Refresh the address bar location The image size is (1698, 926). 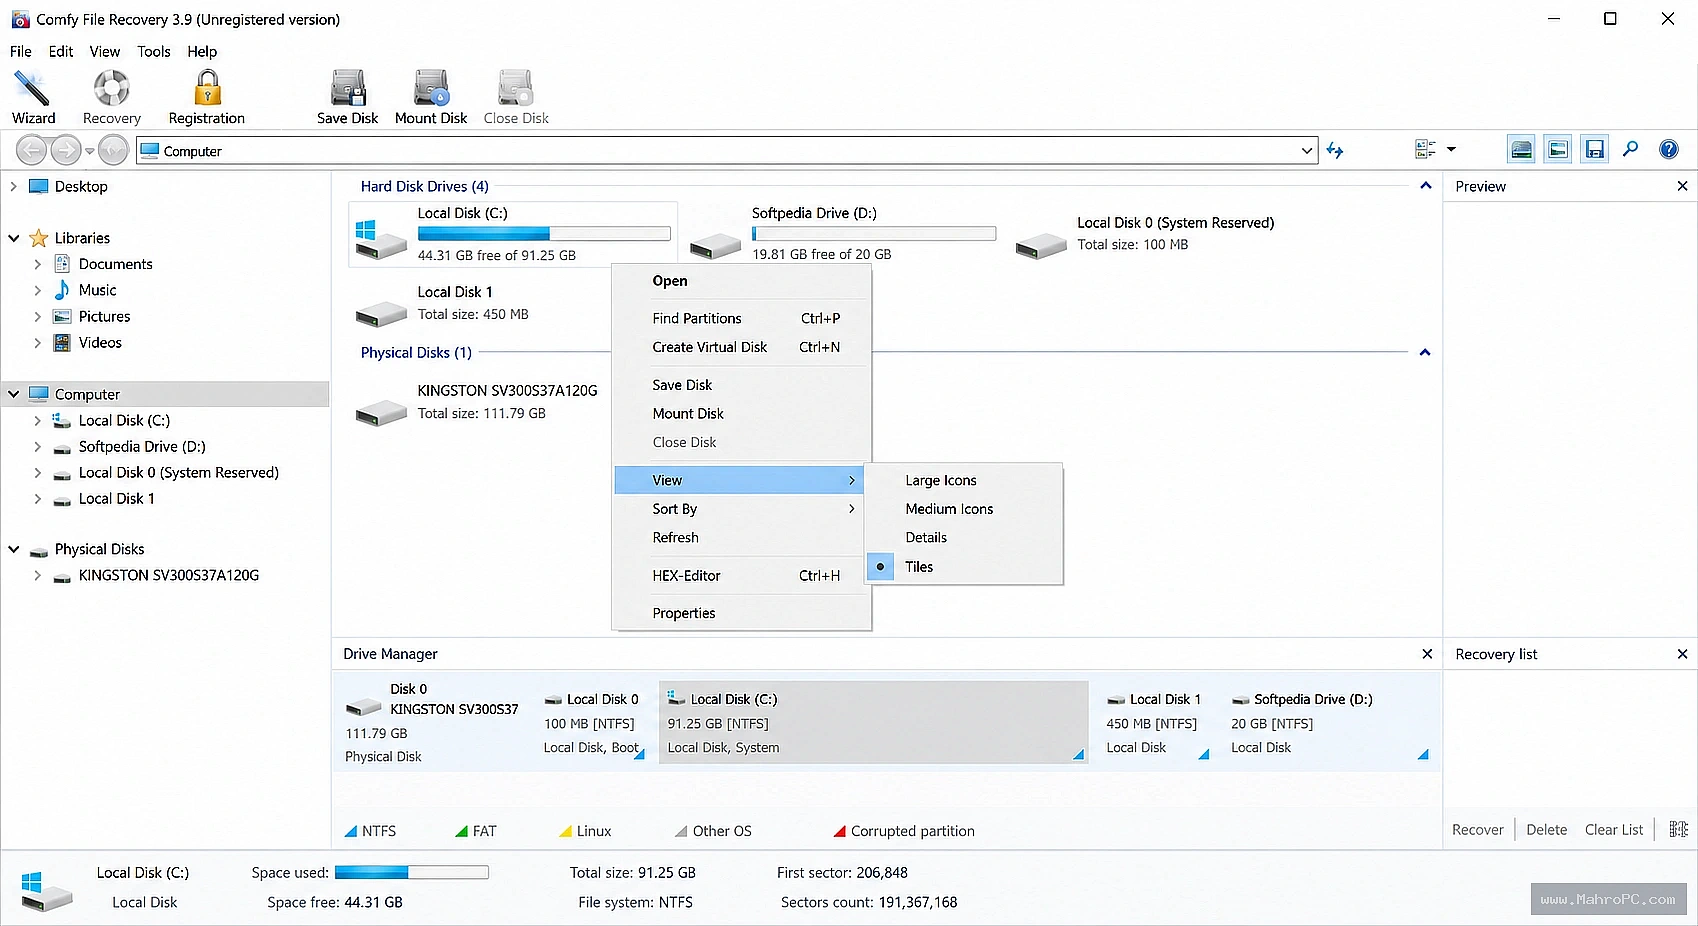coord(1335,151)
